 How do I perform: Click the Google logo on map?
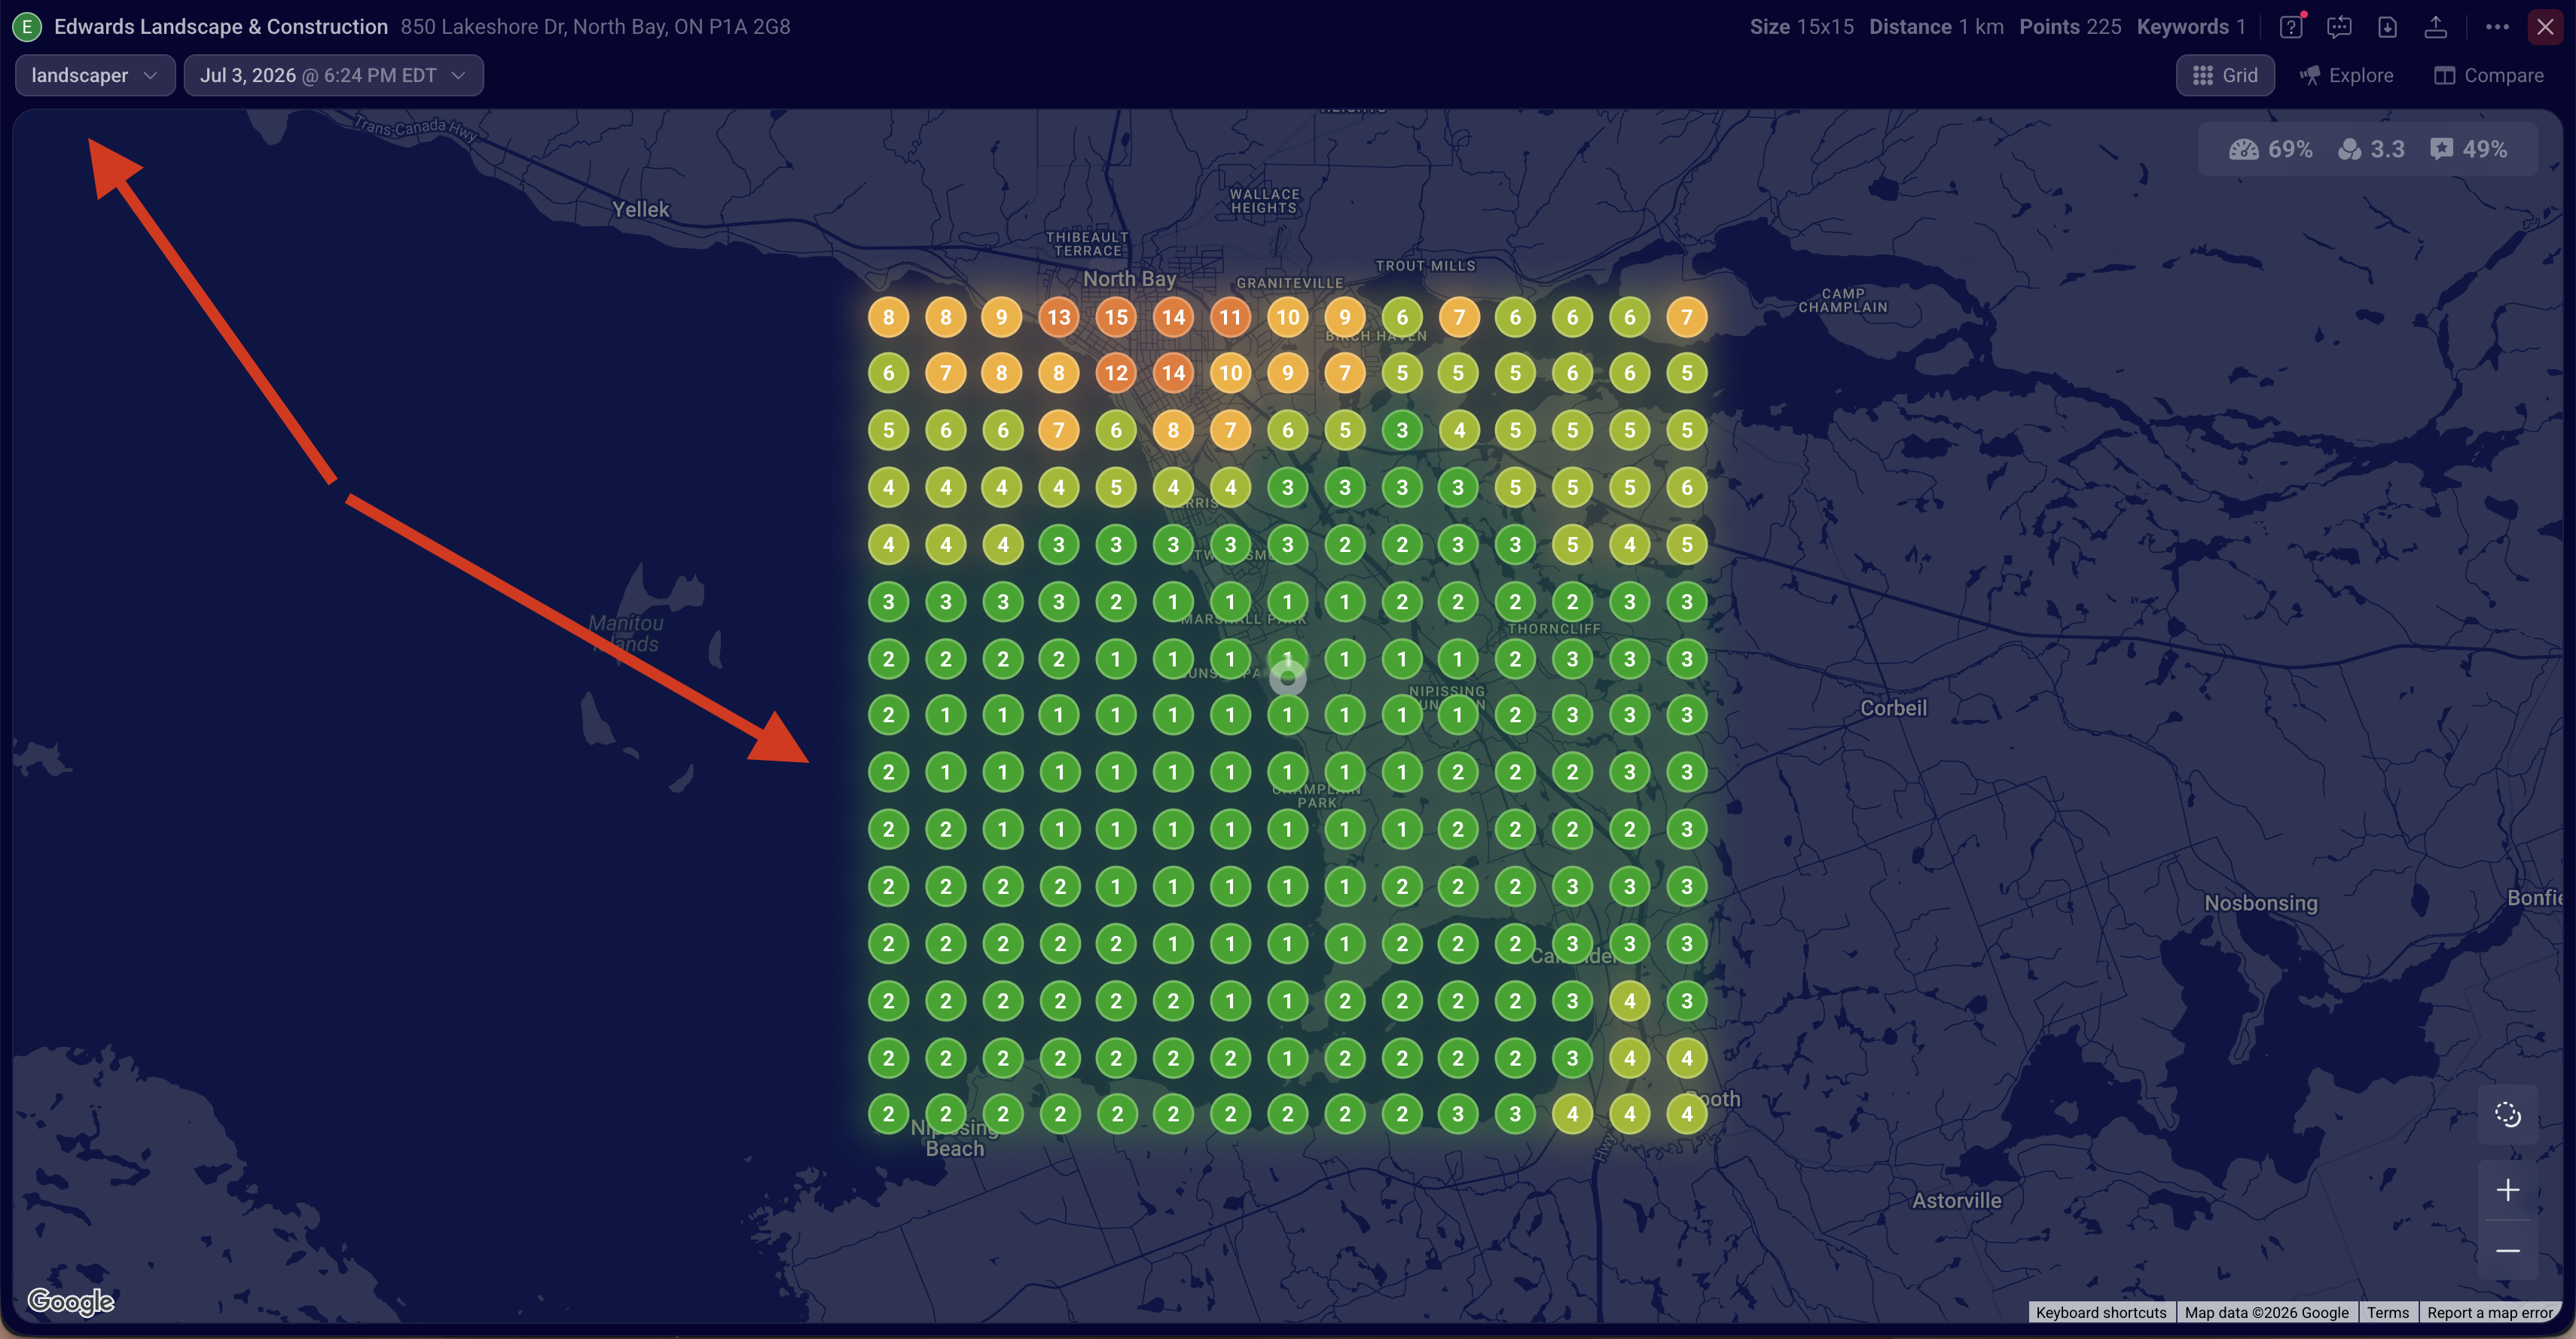pyautogui.click(x=71, y=1301)
